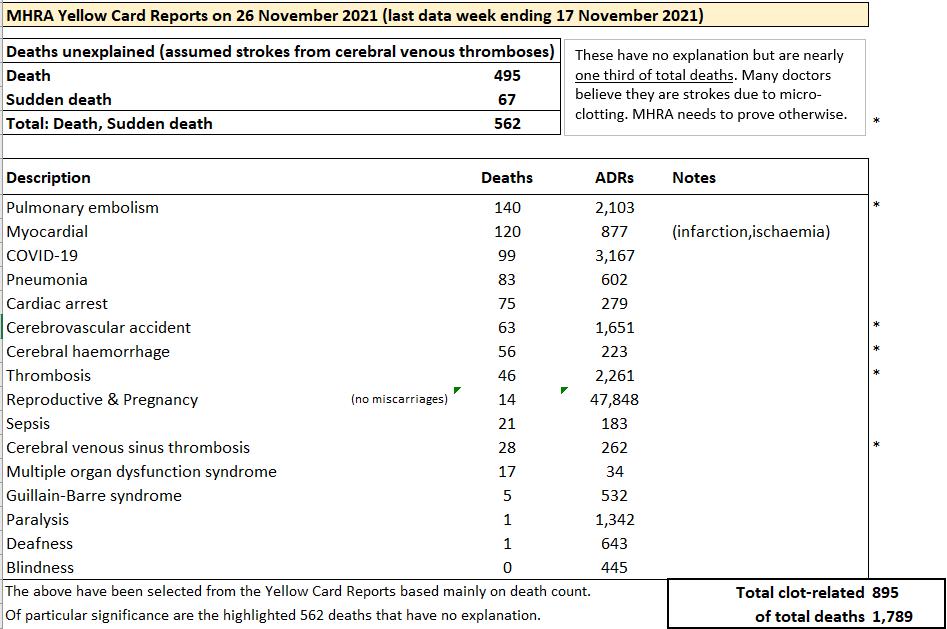Click the title cell MHRA Yellow Card Reports

(x=354, y=15)
